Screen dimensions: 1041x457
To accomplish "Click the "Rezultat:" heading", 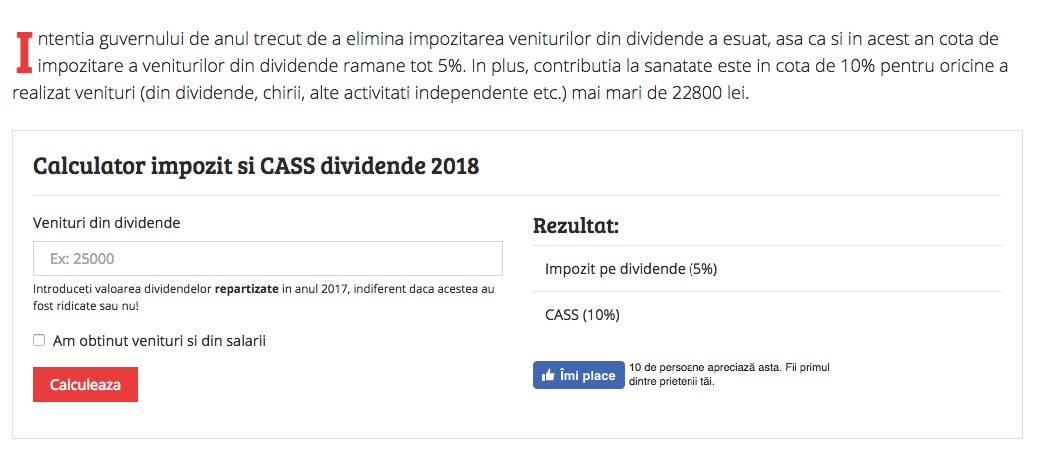I will point(576,226).
